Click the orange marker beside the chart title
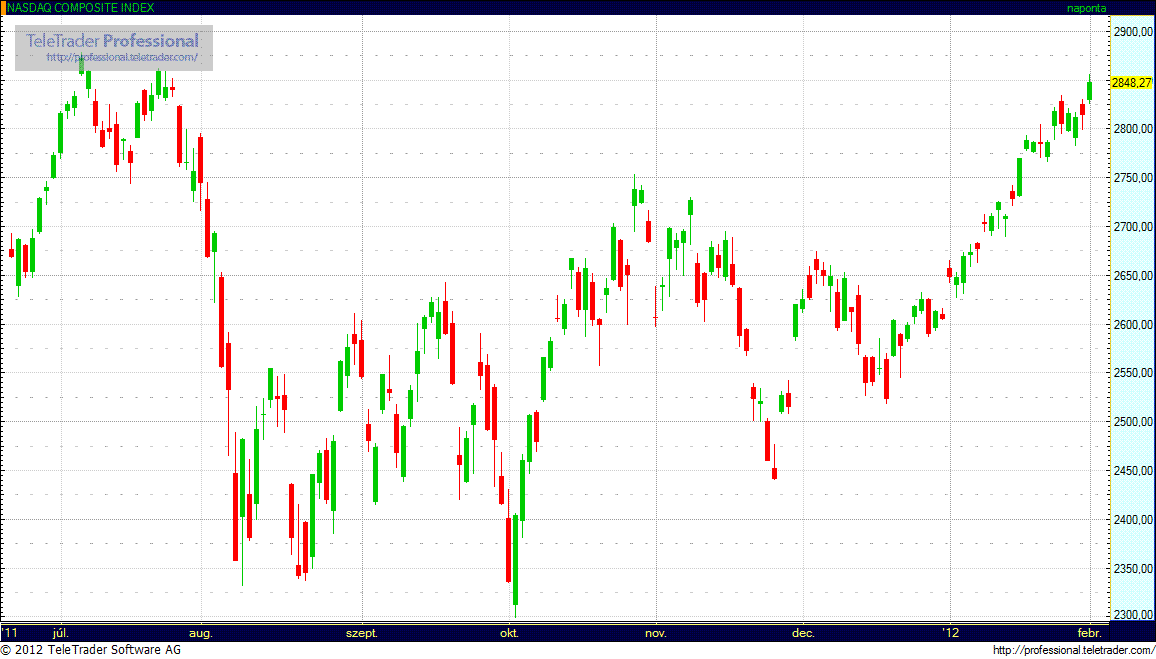This screenshot has height=659, width=1156. pyautogui.click(x=3, y=7)
